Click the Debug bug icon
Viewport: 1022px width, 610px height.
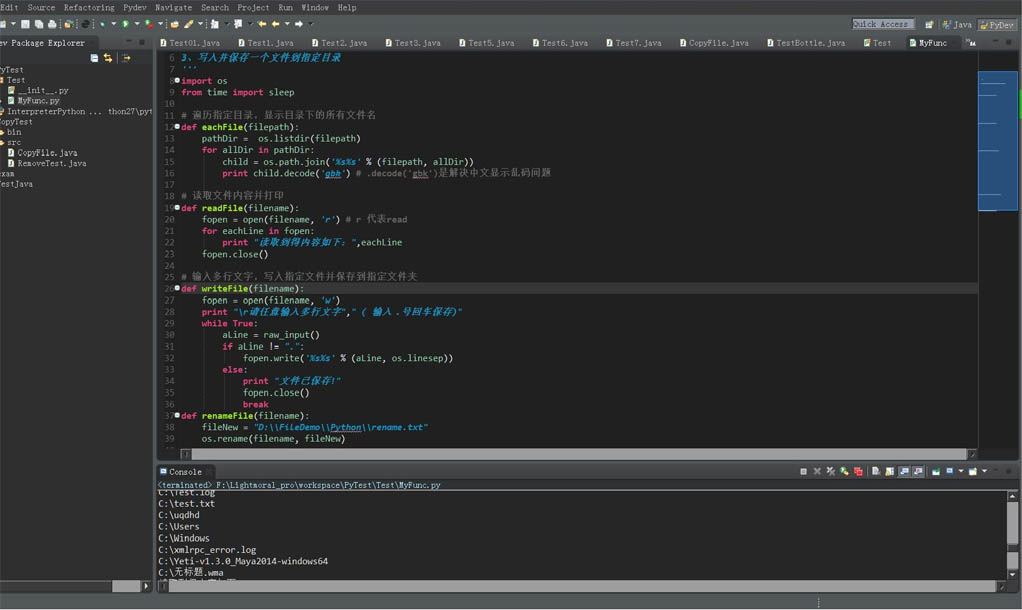click(x=102, y=24)
